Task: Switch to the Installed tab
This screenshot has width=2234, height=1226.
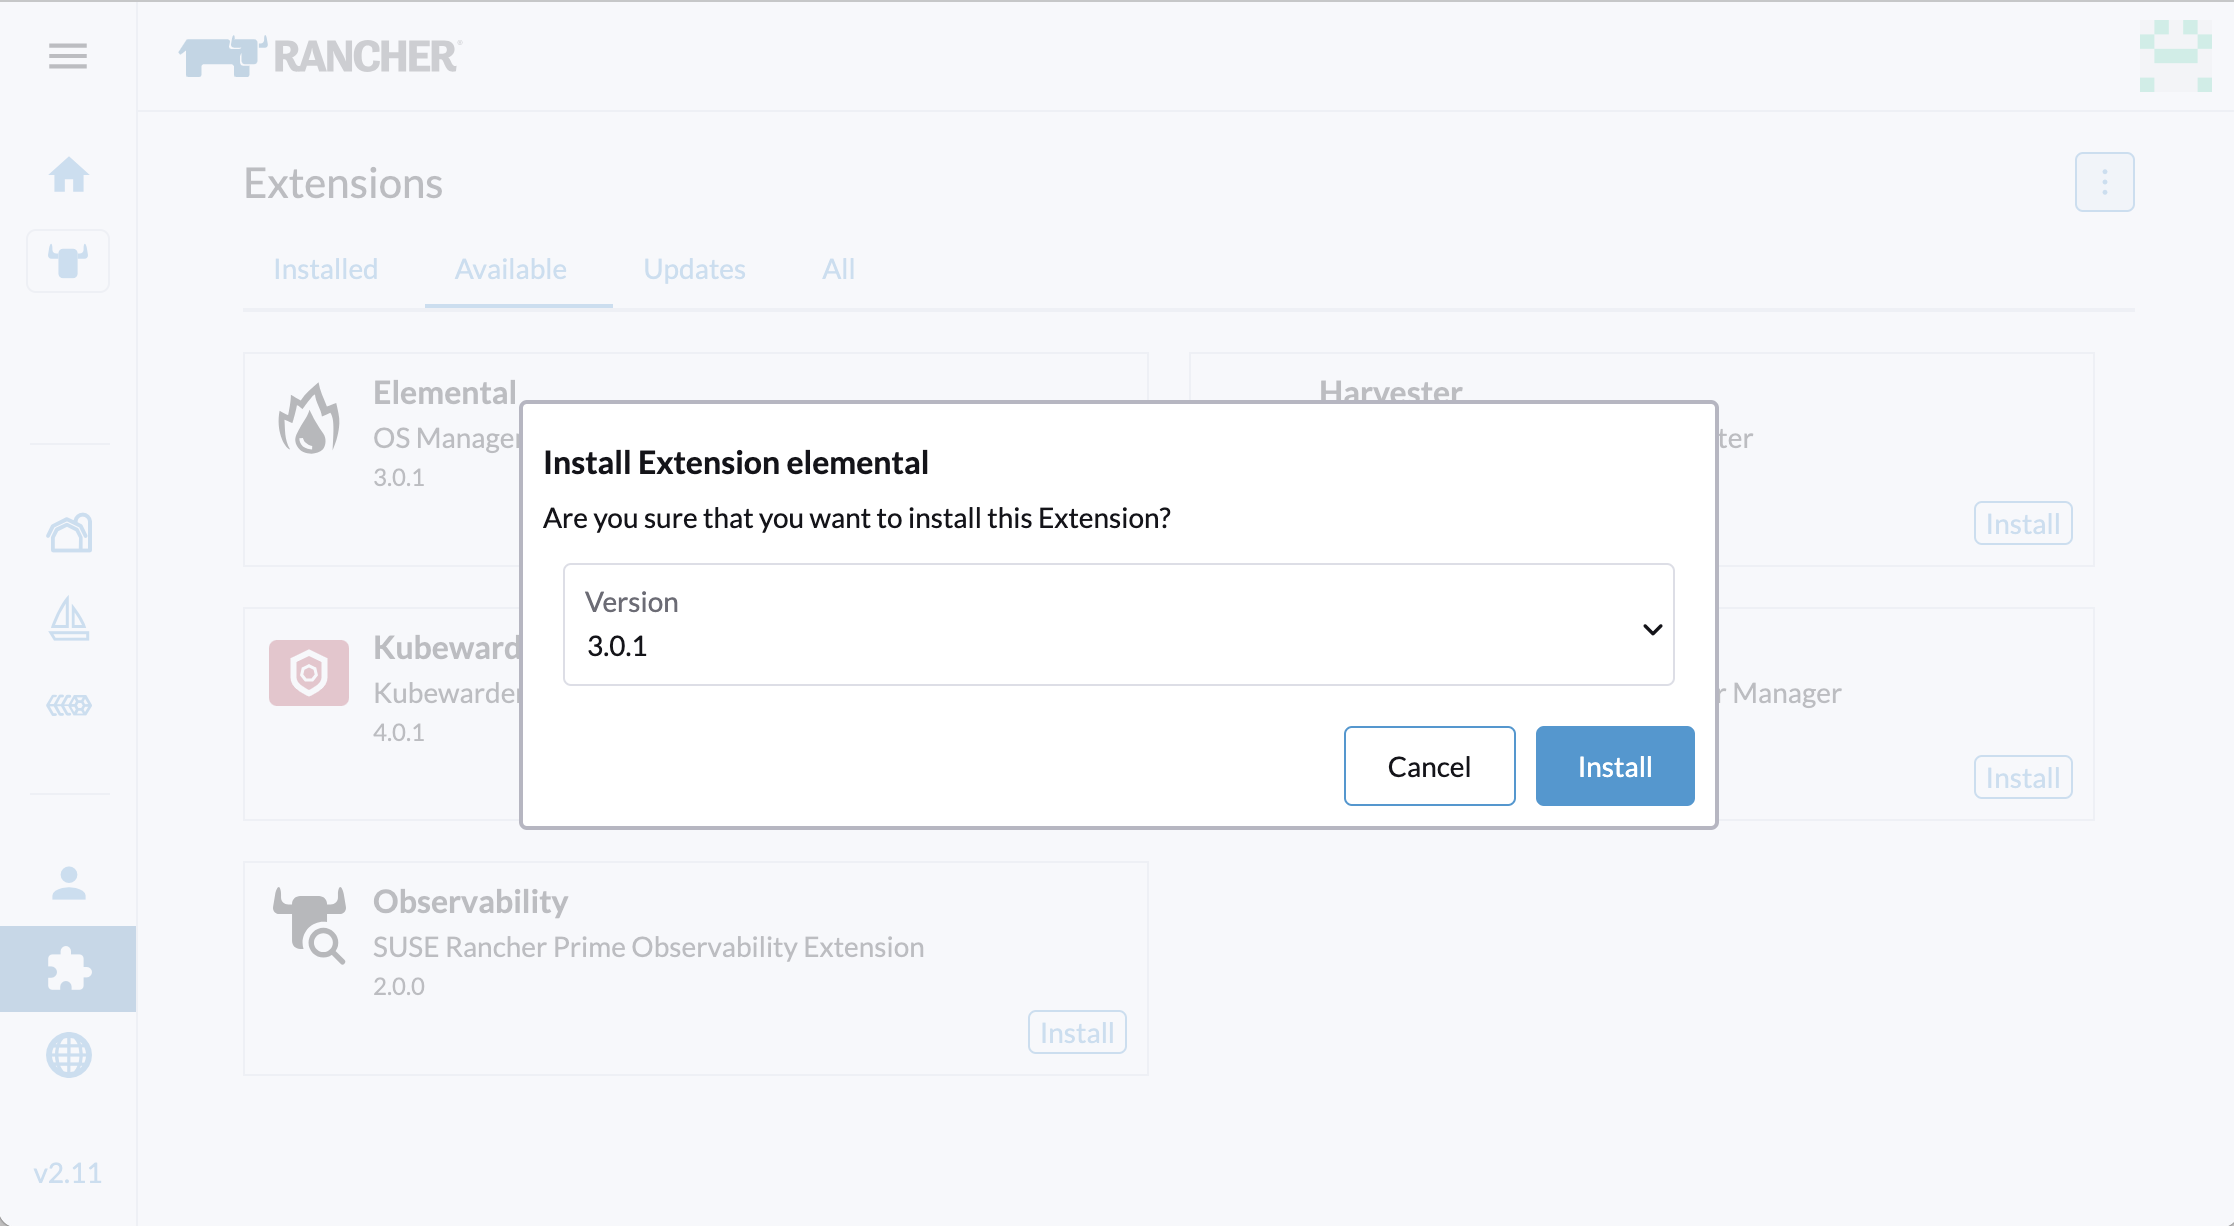Action: click(325, 269)
